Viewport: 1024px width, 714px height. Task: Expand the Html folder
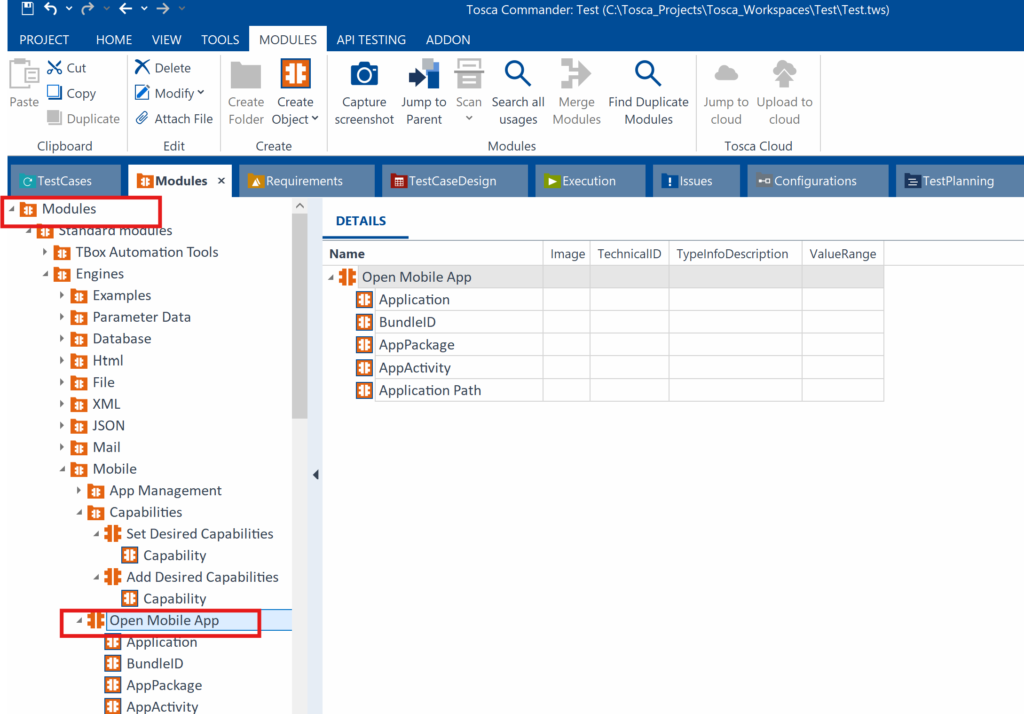pyautogui.click(x=62, y=361)
